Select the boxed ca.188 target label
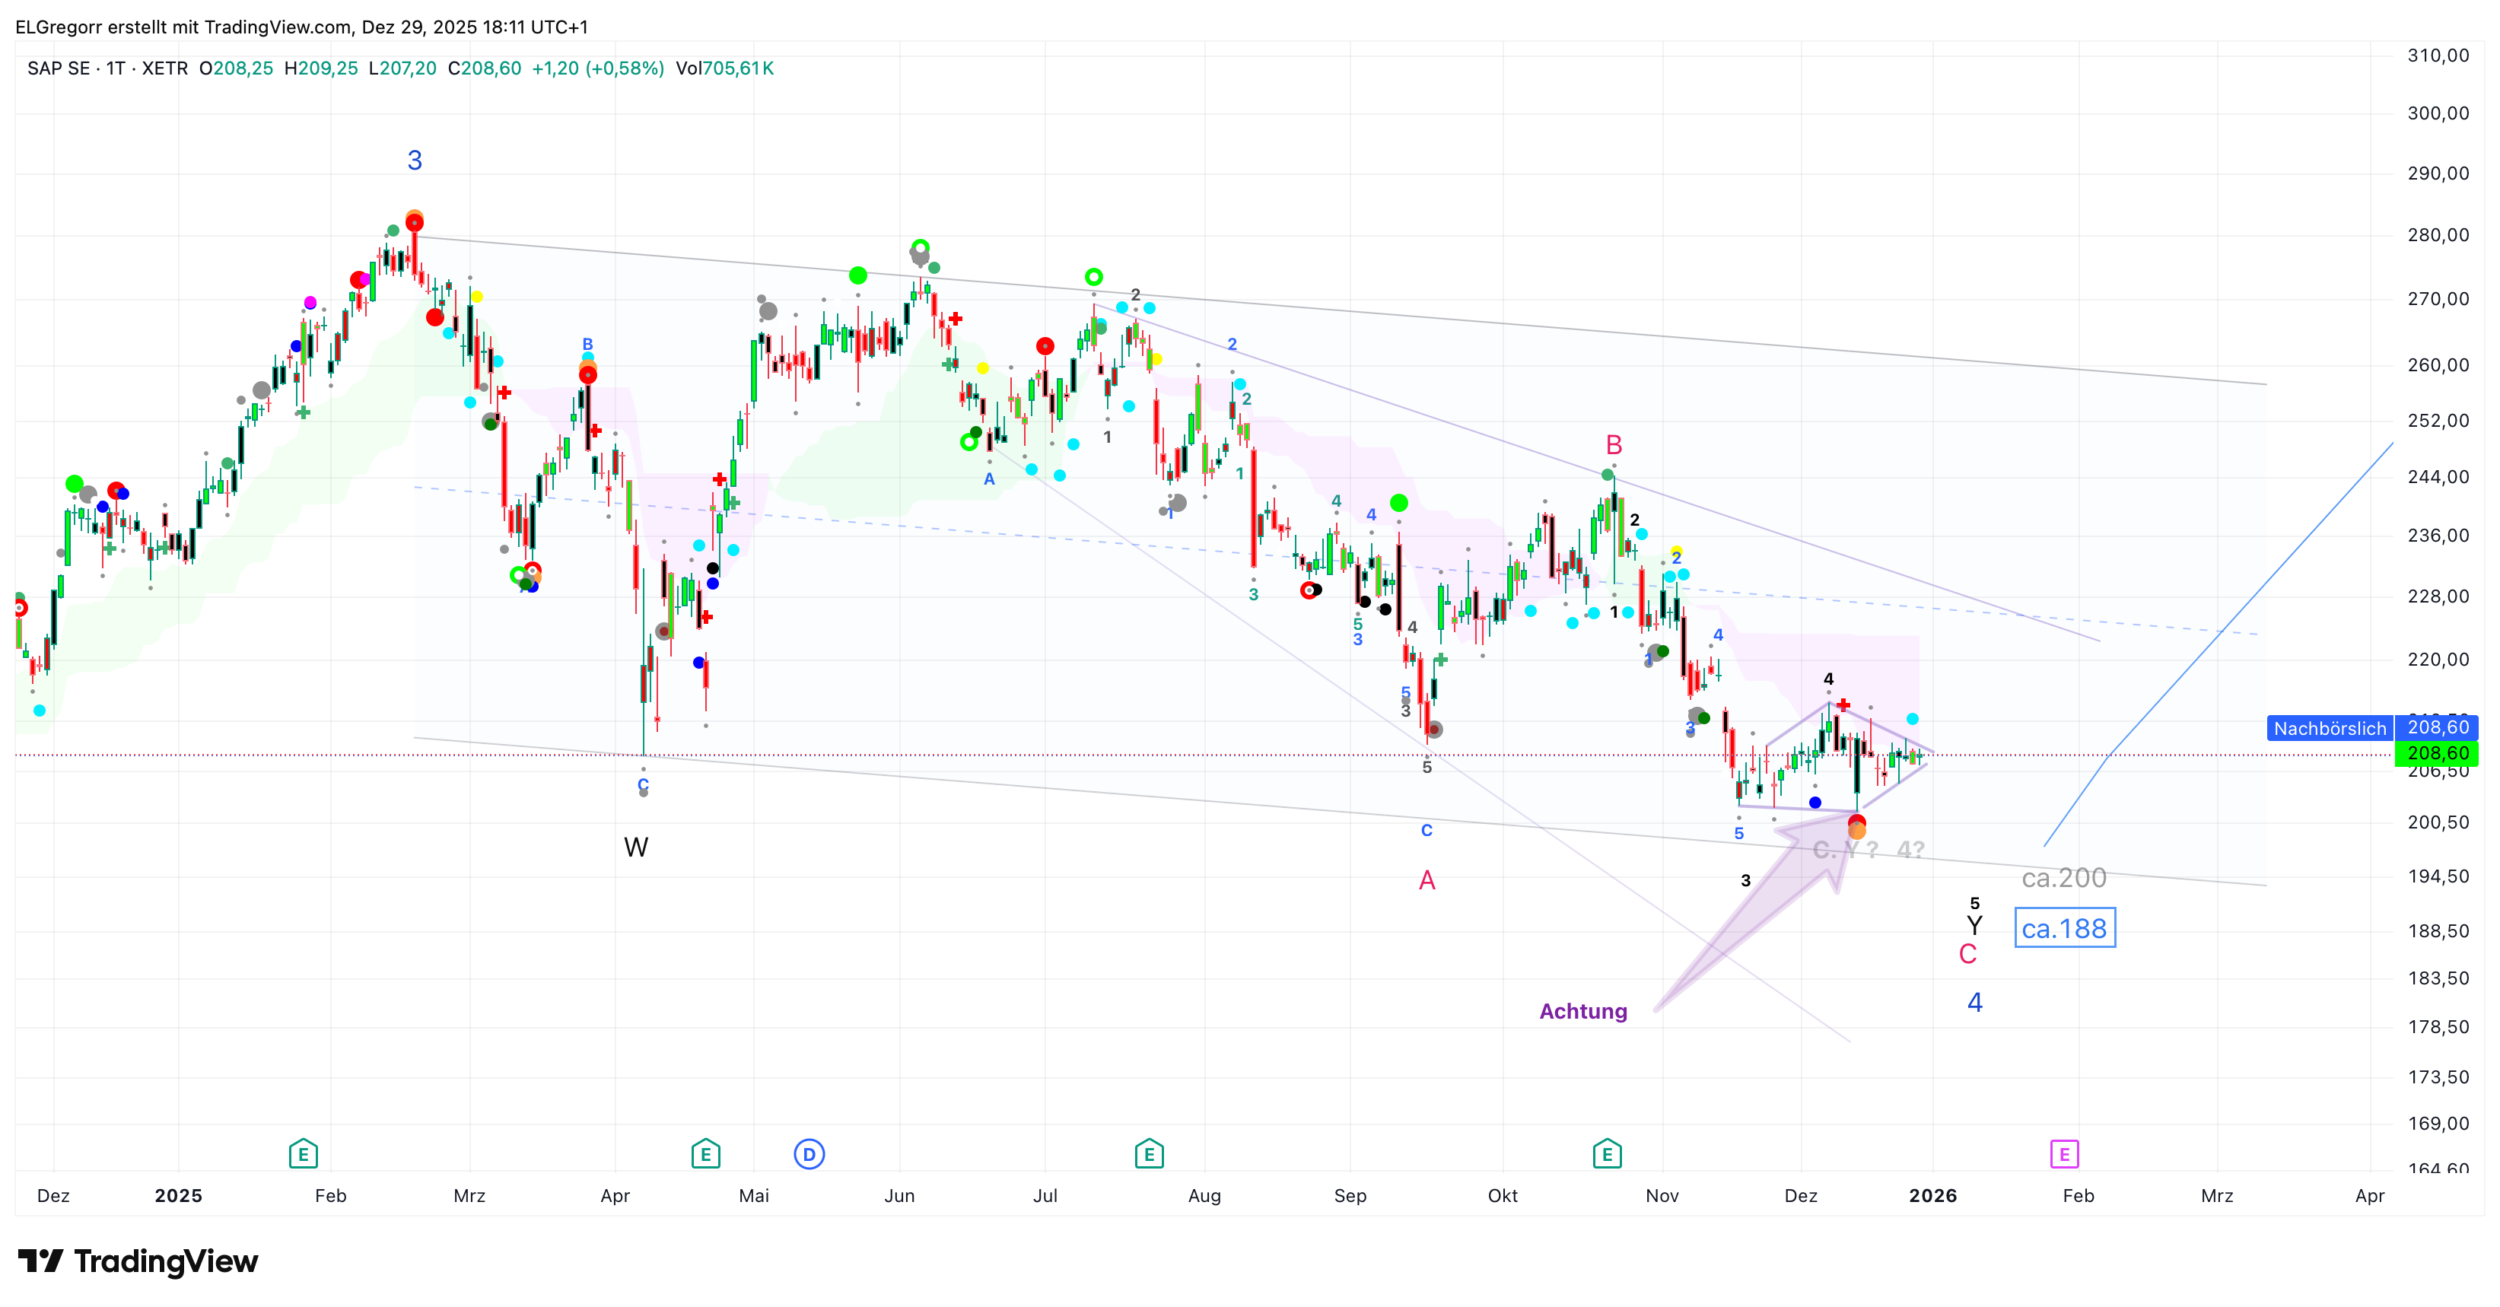This screenshot has height=1307, width=2500. [2064, 929]
